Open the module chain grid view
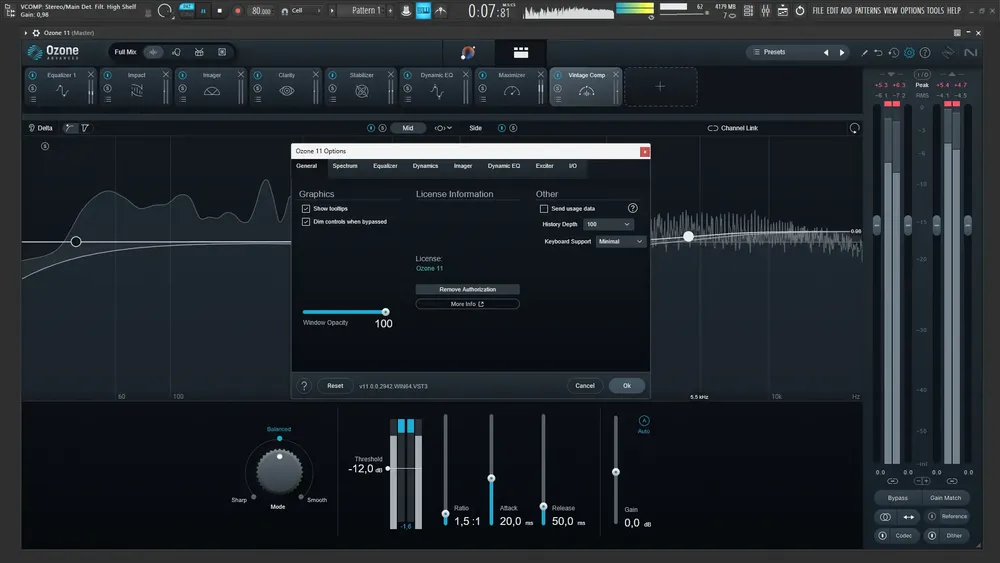 click(521, 52)
